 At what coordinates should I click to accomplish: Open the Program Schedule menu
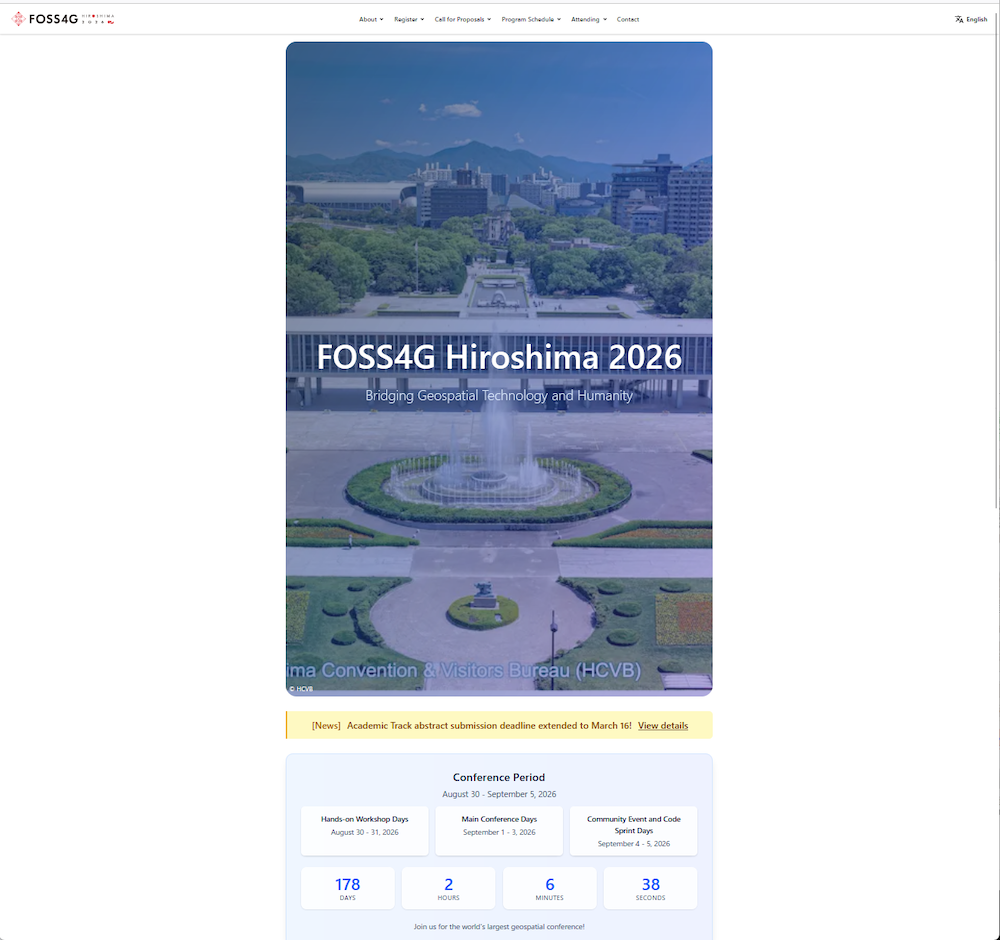(531, 20)
